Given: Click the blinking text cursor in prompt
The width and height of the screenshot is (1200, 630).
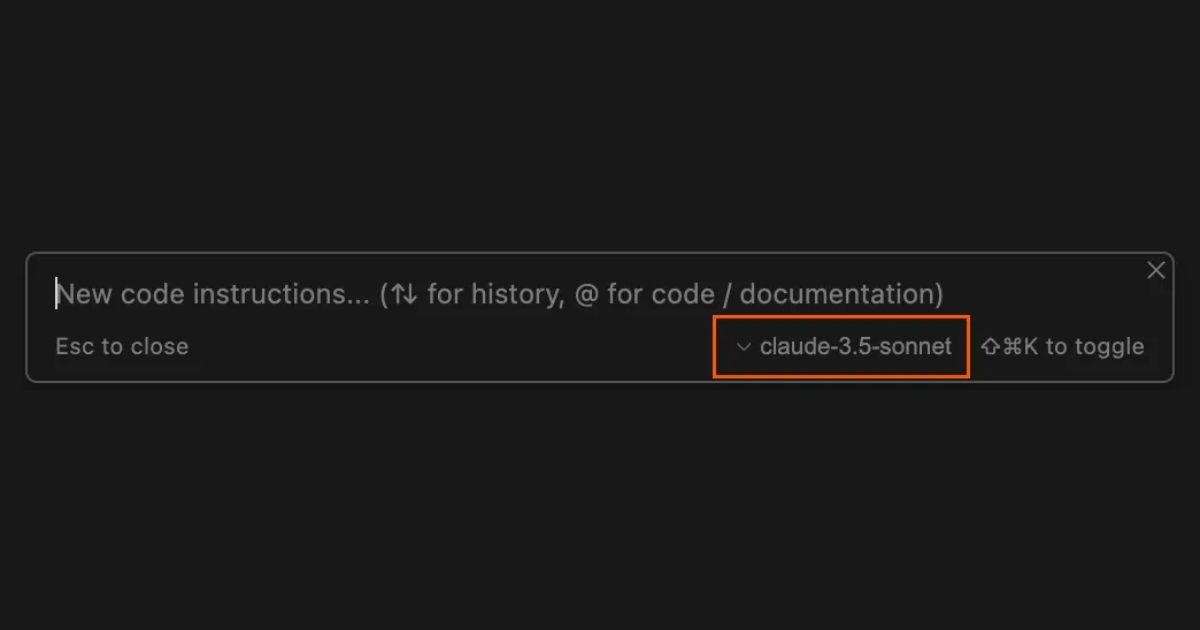Looking at the screenshot, I should [x=56, y=293].
